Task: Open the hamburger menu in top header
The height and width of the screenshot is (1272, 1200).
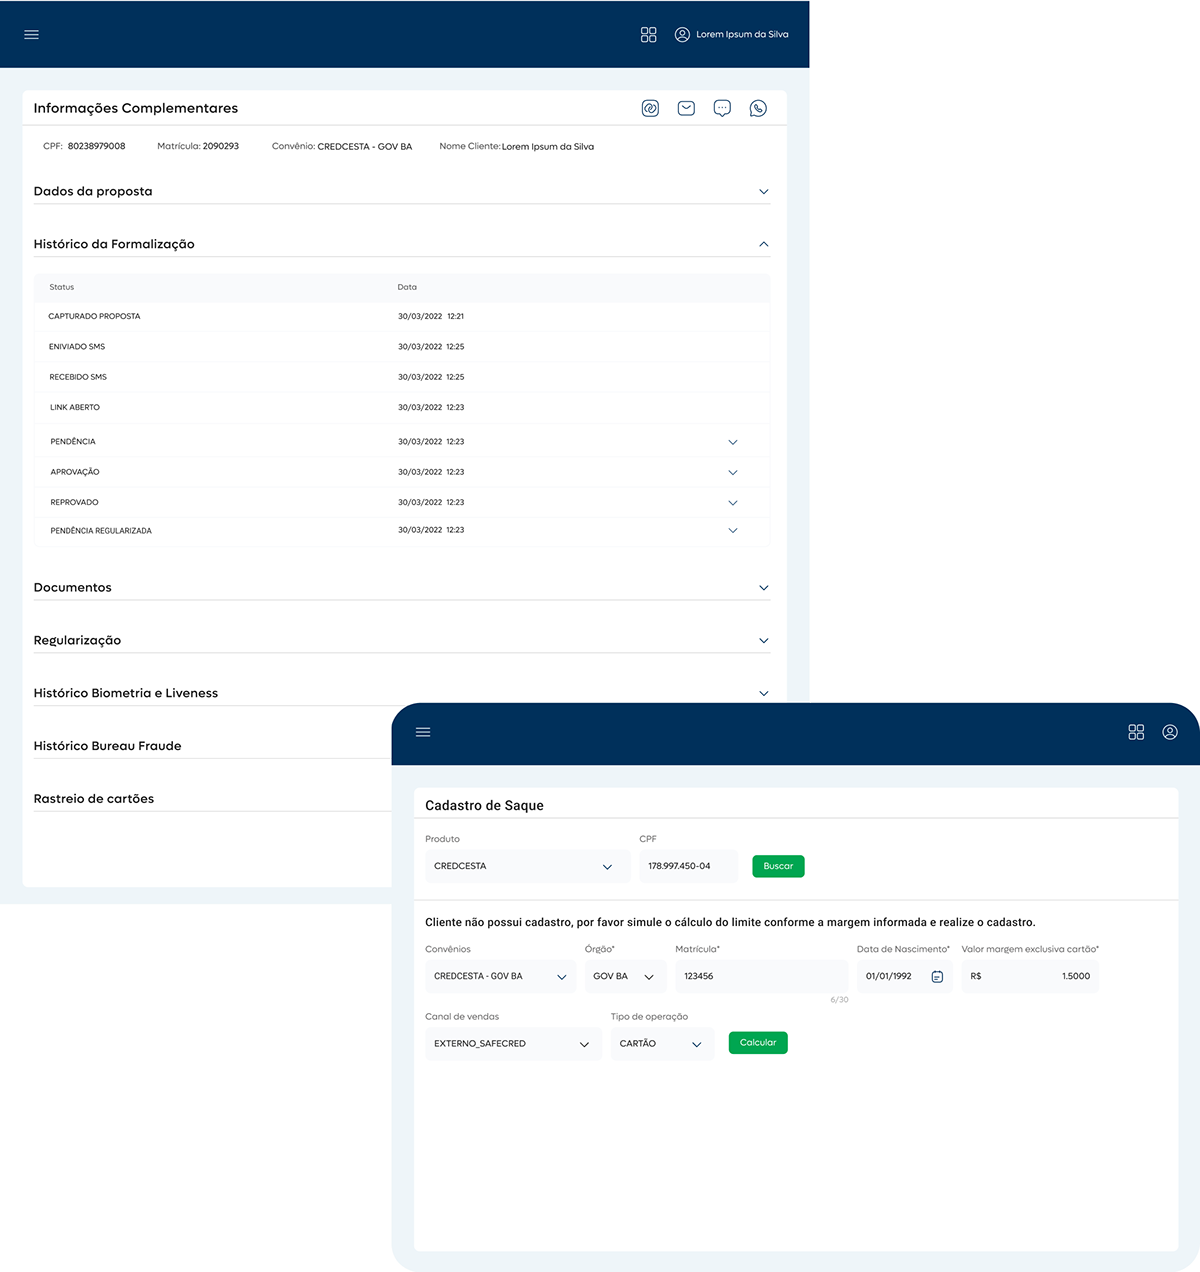Action: point(31,34)
